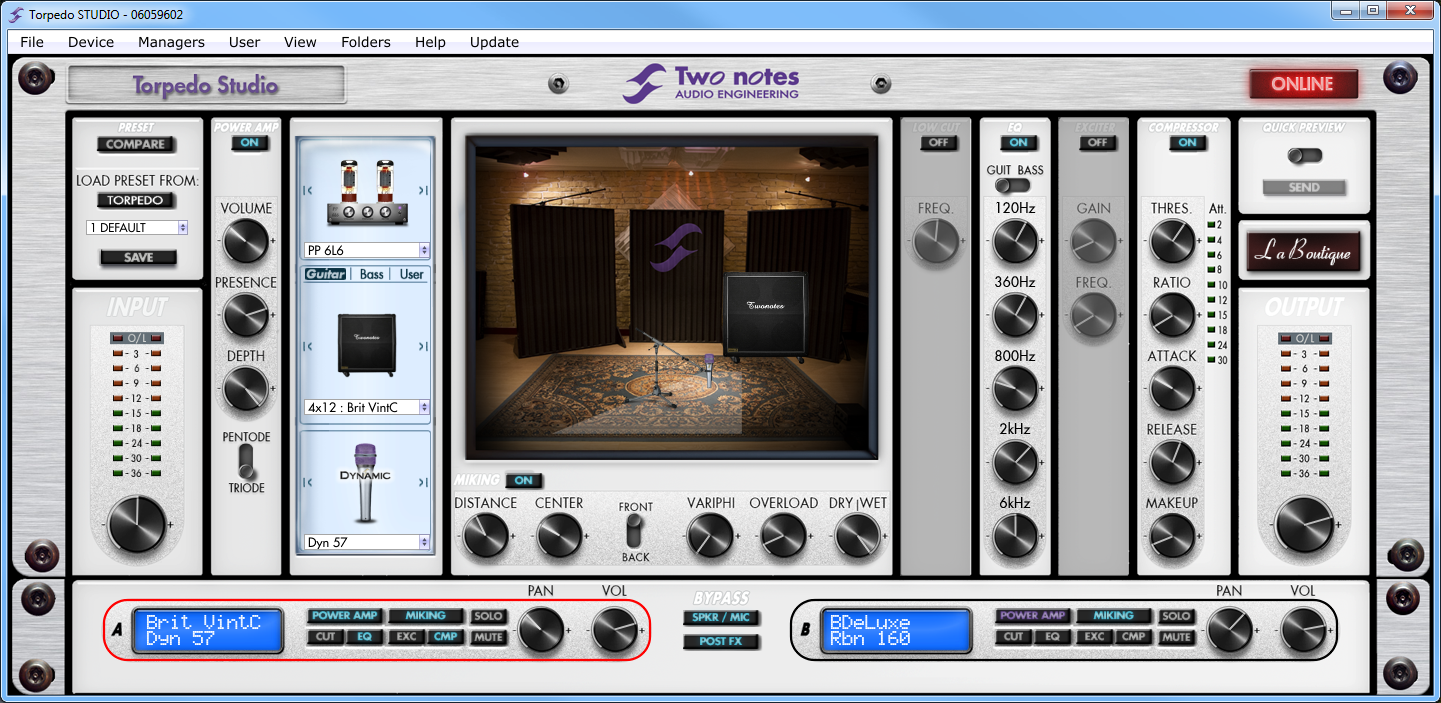Click the POST FX bypass button
The width and height of the screenshot is (1441, 703).
click(x=722, y=642)
